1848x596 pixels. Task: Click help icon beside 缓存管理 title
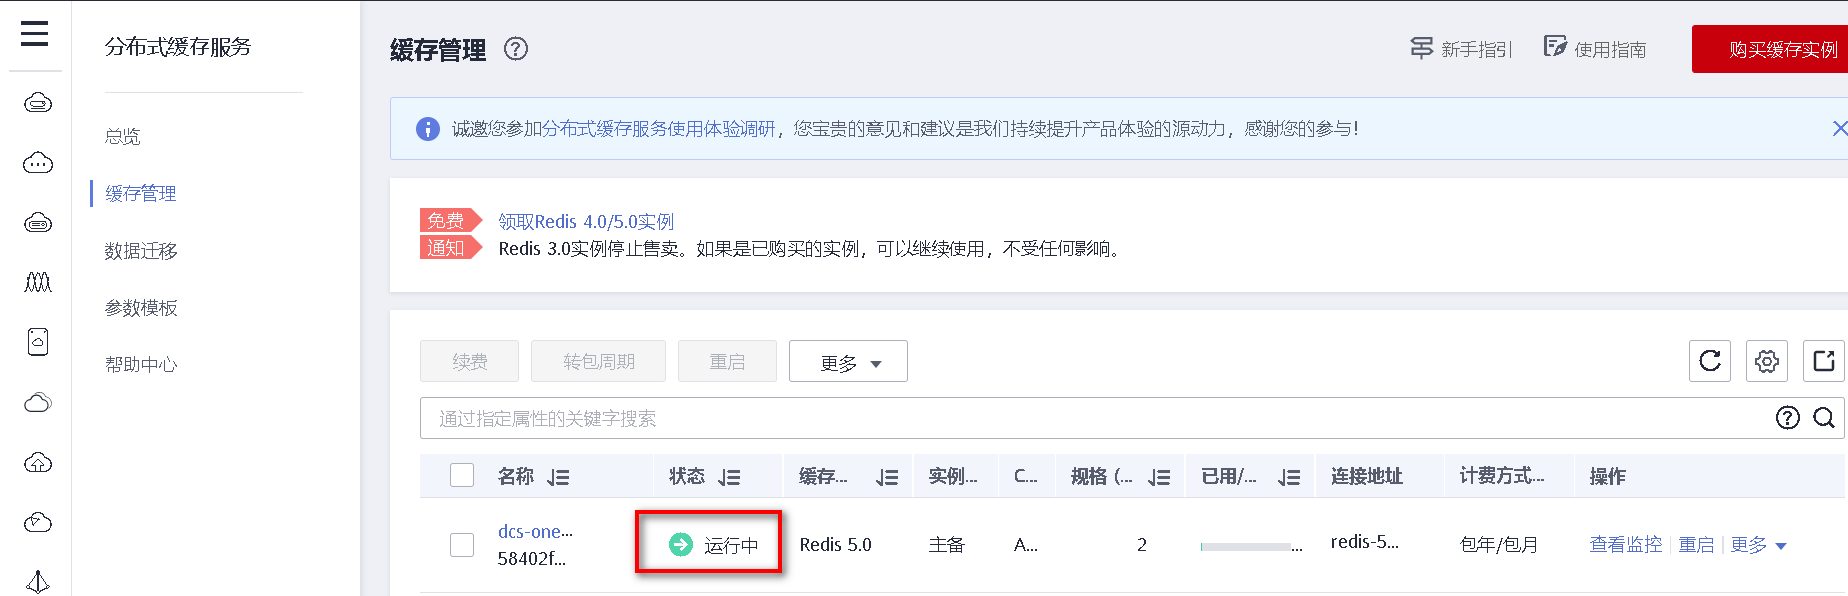point(516,49)
